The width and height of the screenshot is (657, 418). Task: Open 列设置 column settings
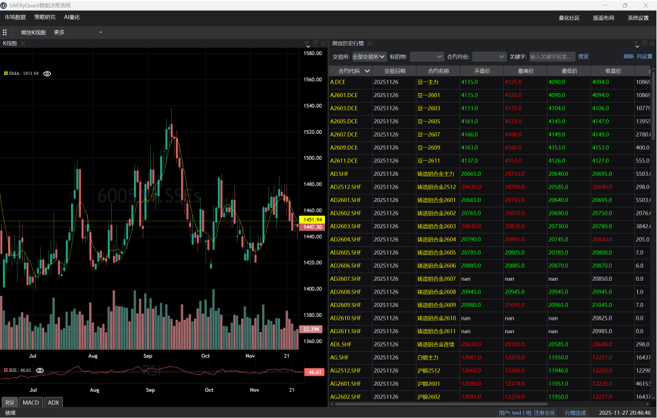[x=644, y=57]
